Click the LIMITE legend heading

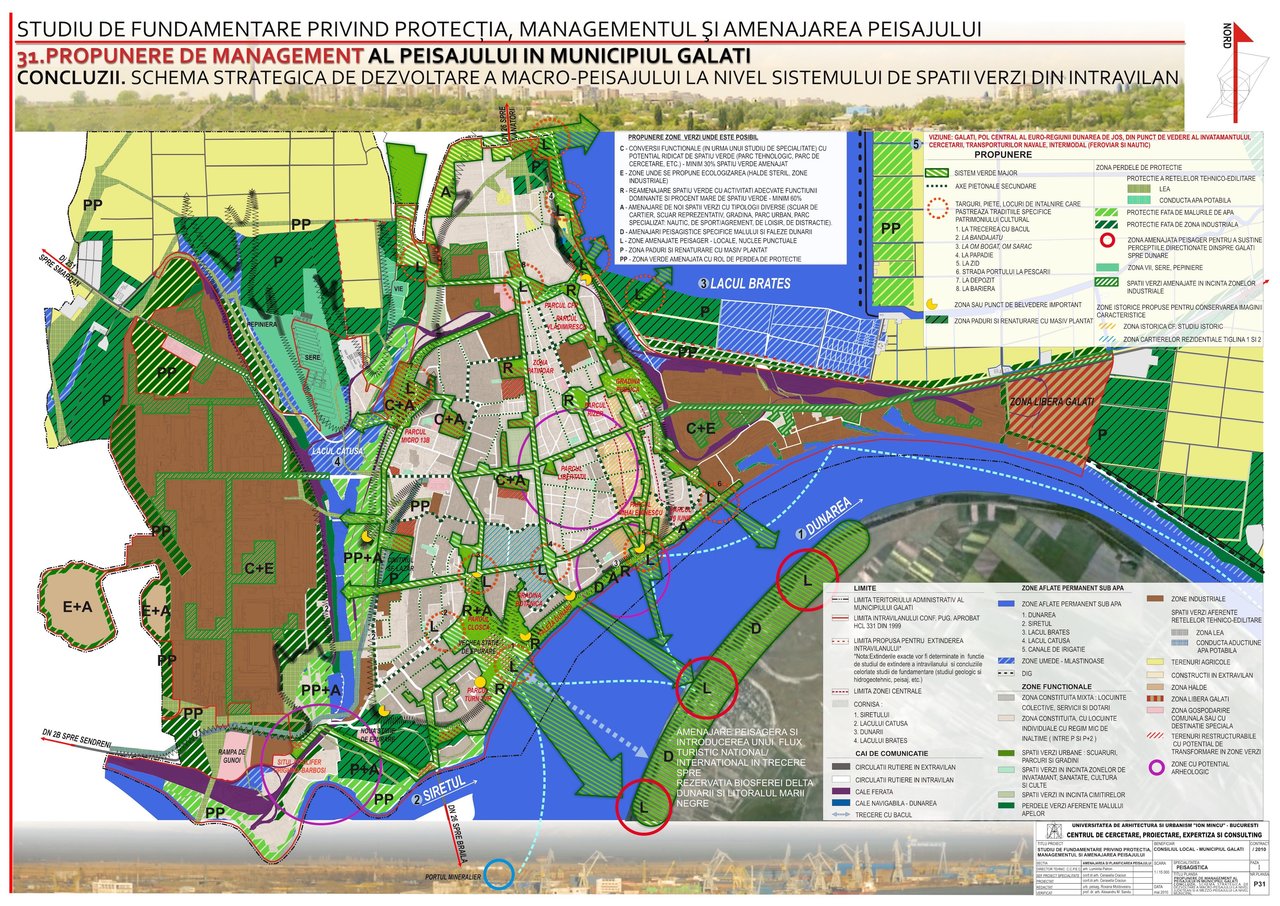[x=865, y=588]
